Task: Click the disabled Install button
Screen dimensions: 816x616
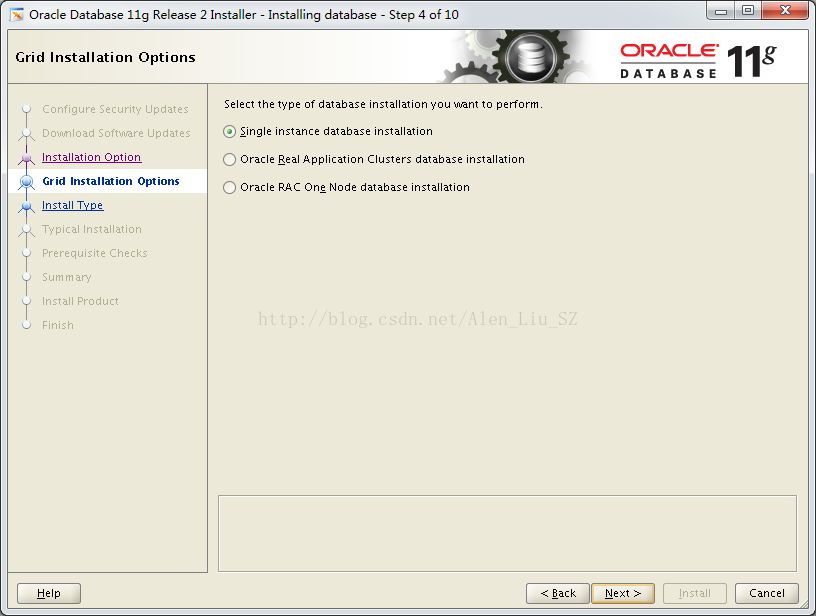Action: coord(695,593)
